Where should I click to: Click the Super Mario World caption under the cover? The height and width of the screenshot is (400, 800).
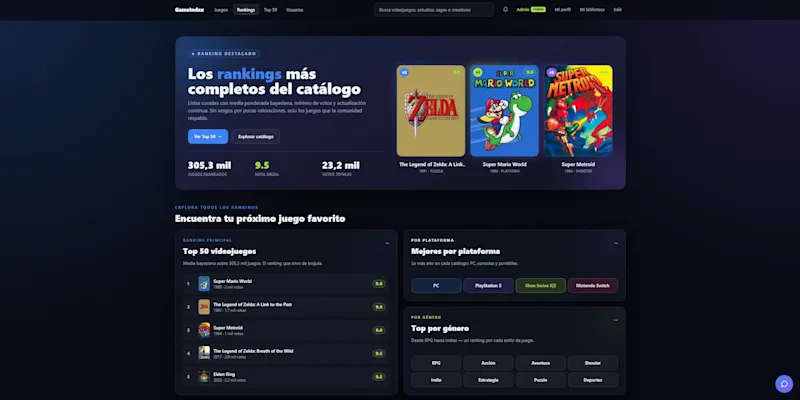[505, 165]
